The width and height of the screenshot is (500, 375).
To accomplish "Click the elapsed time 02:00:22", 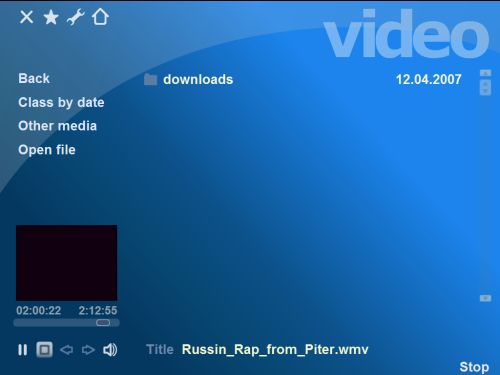I will [x=39, y=311].
